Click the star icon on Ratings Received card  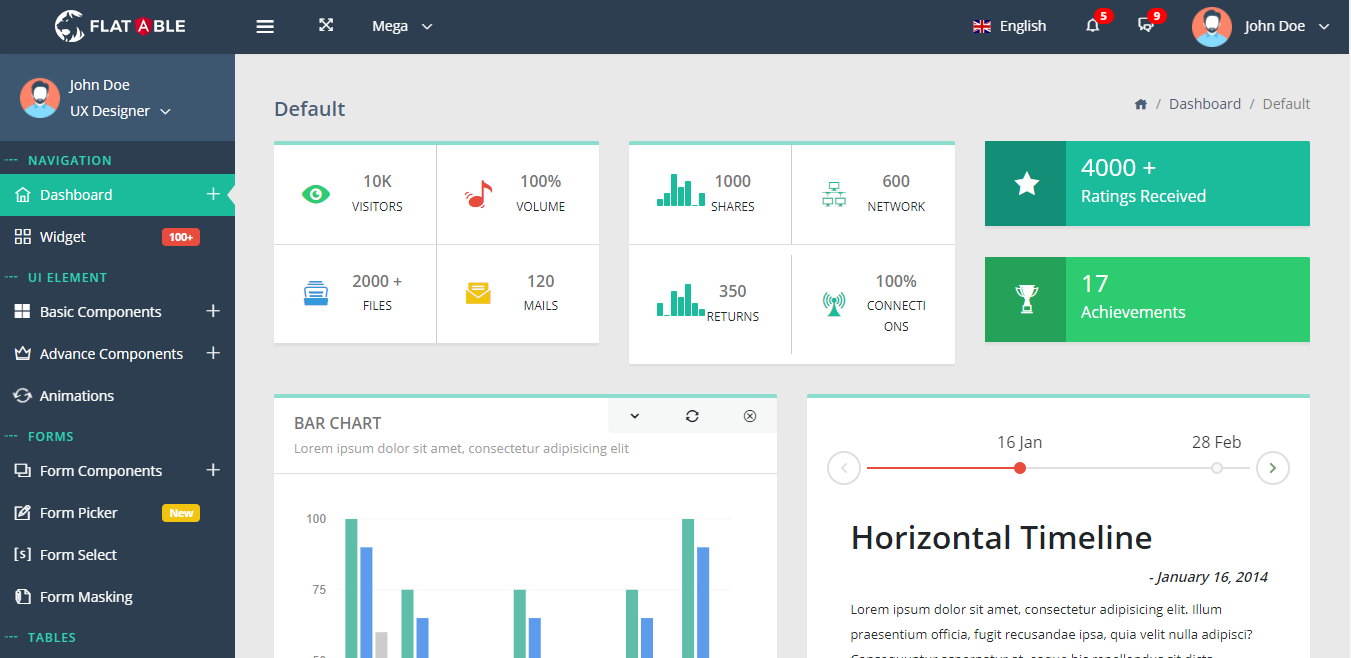(x=1026, y=183)
